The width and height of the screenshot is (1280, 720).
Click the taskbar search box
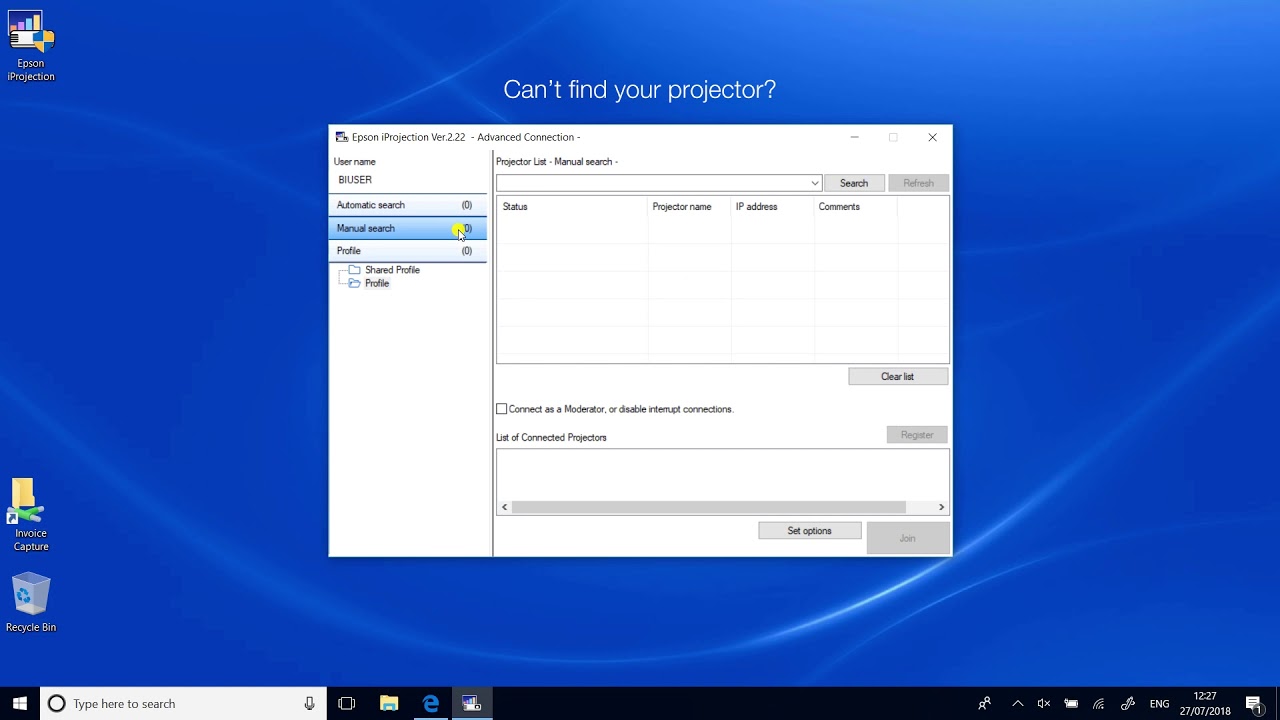coord(183,704)
